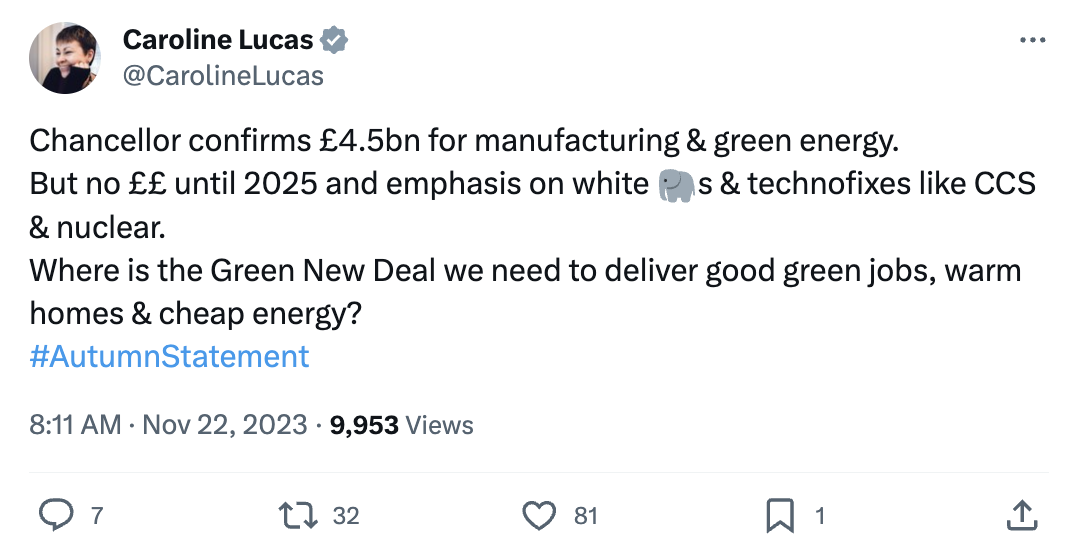Follow the #AutumnStatement hashtag link
The image size is (1078, 556).
[x=170, y=357]
